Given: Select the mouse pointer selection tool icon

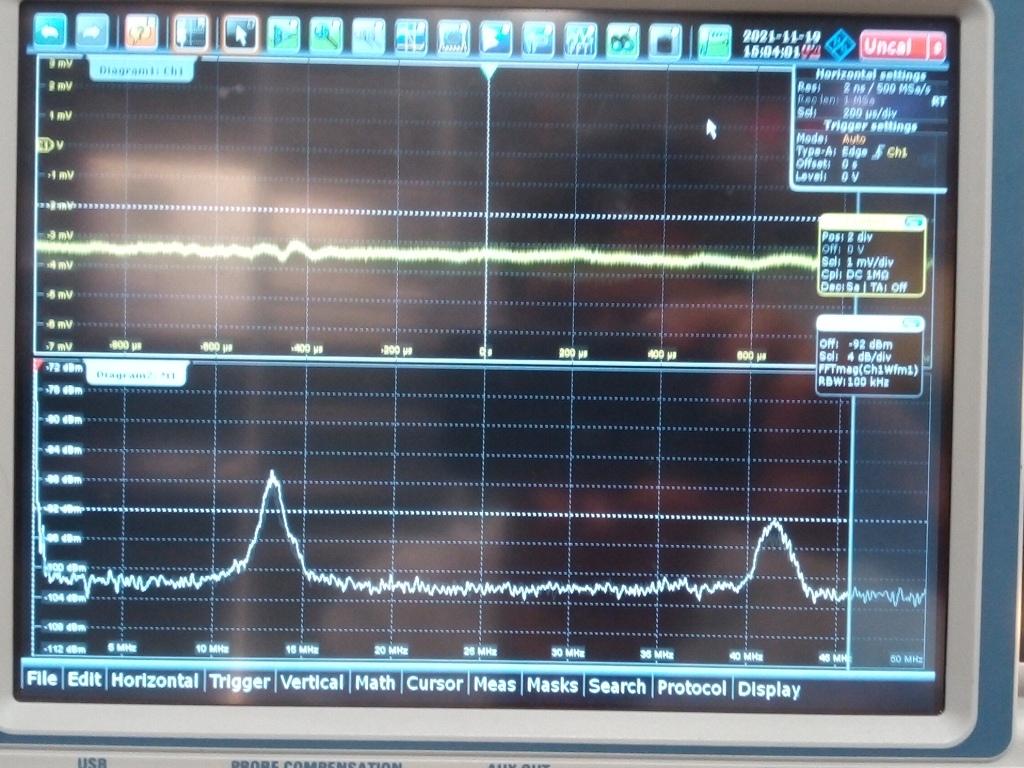Looking at the screenshot, I should click(x=240, y=34).
